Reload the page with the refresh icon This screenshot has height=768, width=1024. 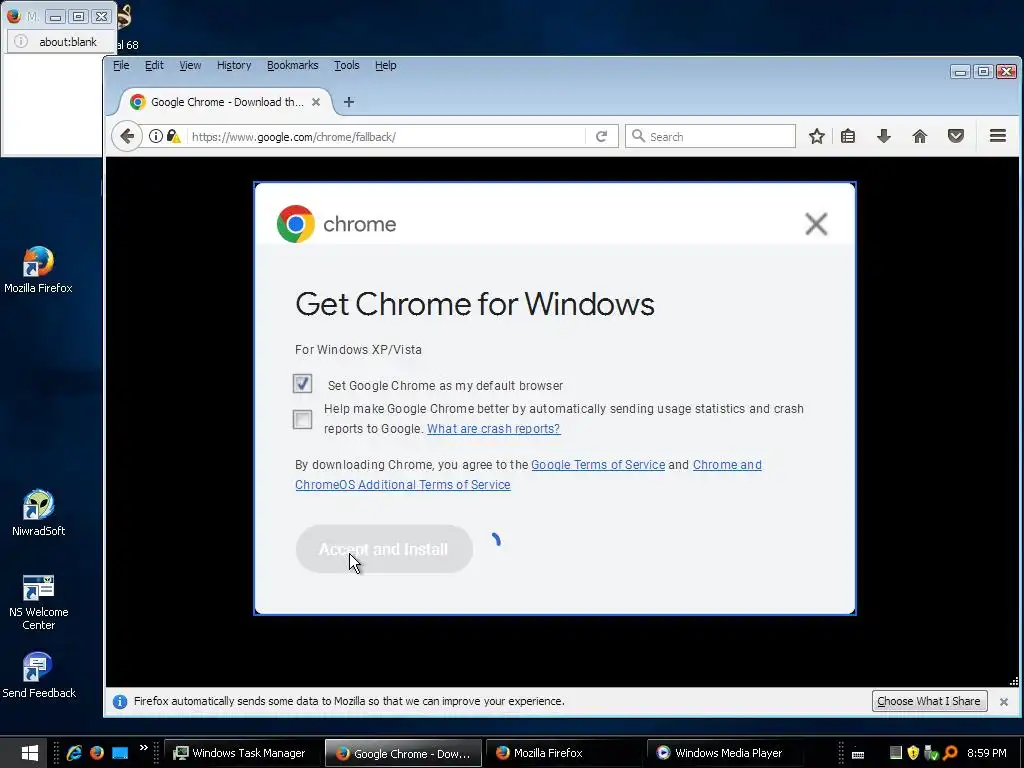pyautogui.click(x=601, y=136)
